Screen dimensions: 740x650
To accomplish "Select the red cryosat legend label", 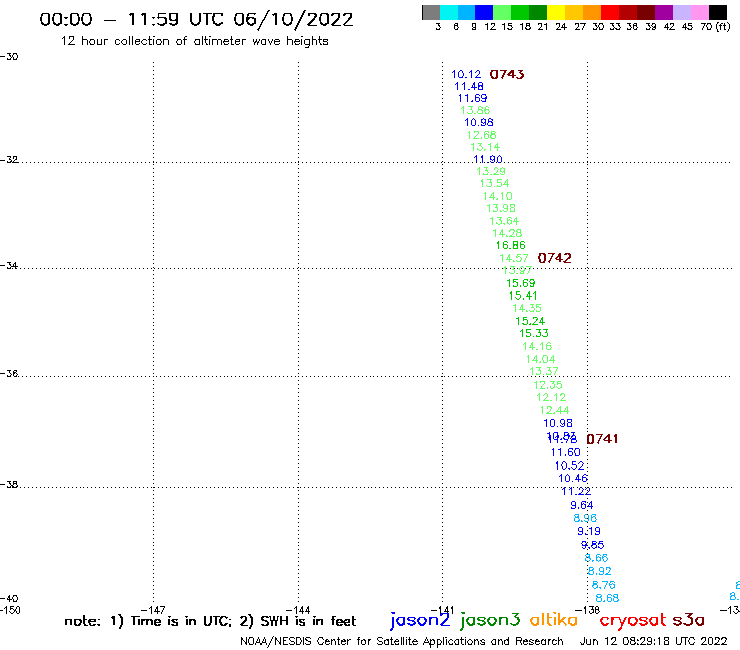I will [x=633, y=621].
